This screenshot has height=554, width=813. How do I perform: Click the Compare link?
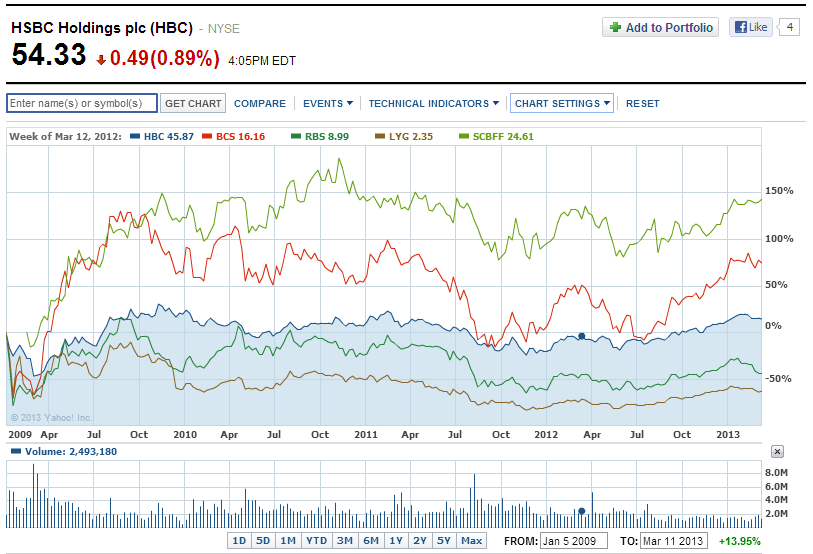(x=260, y=103)
